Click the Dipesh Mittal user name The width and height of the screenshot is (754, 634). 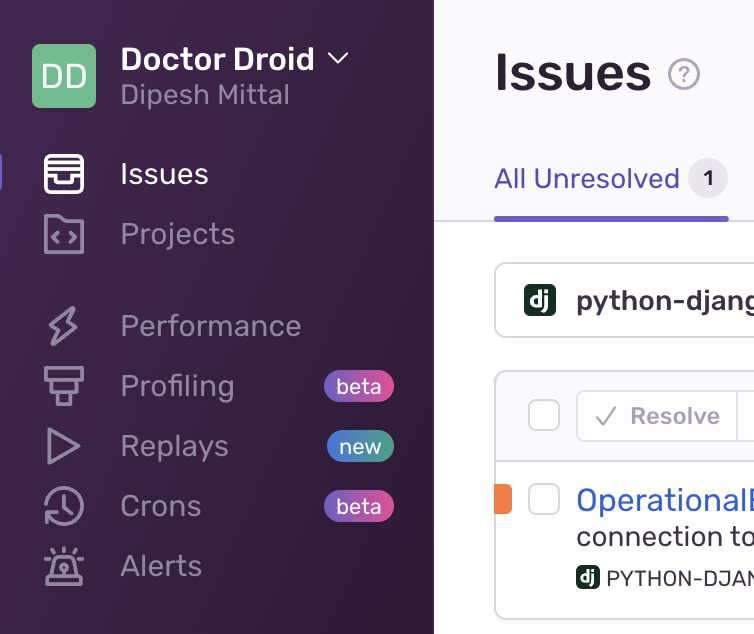tap(205, 94)
